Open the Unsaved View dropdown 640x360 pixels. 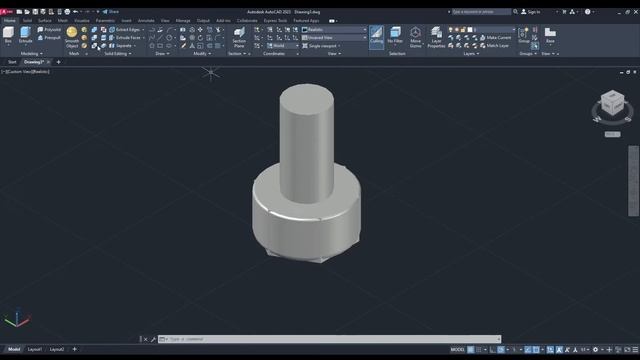[334, 38]
